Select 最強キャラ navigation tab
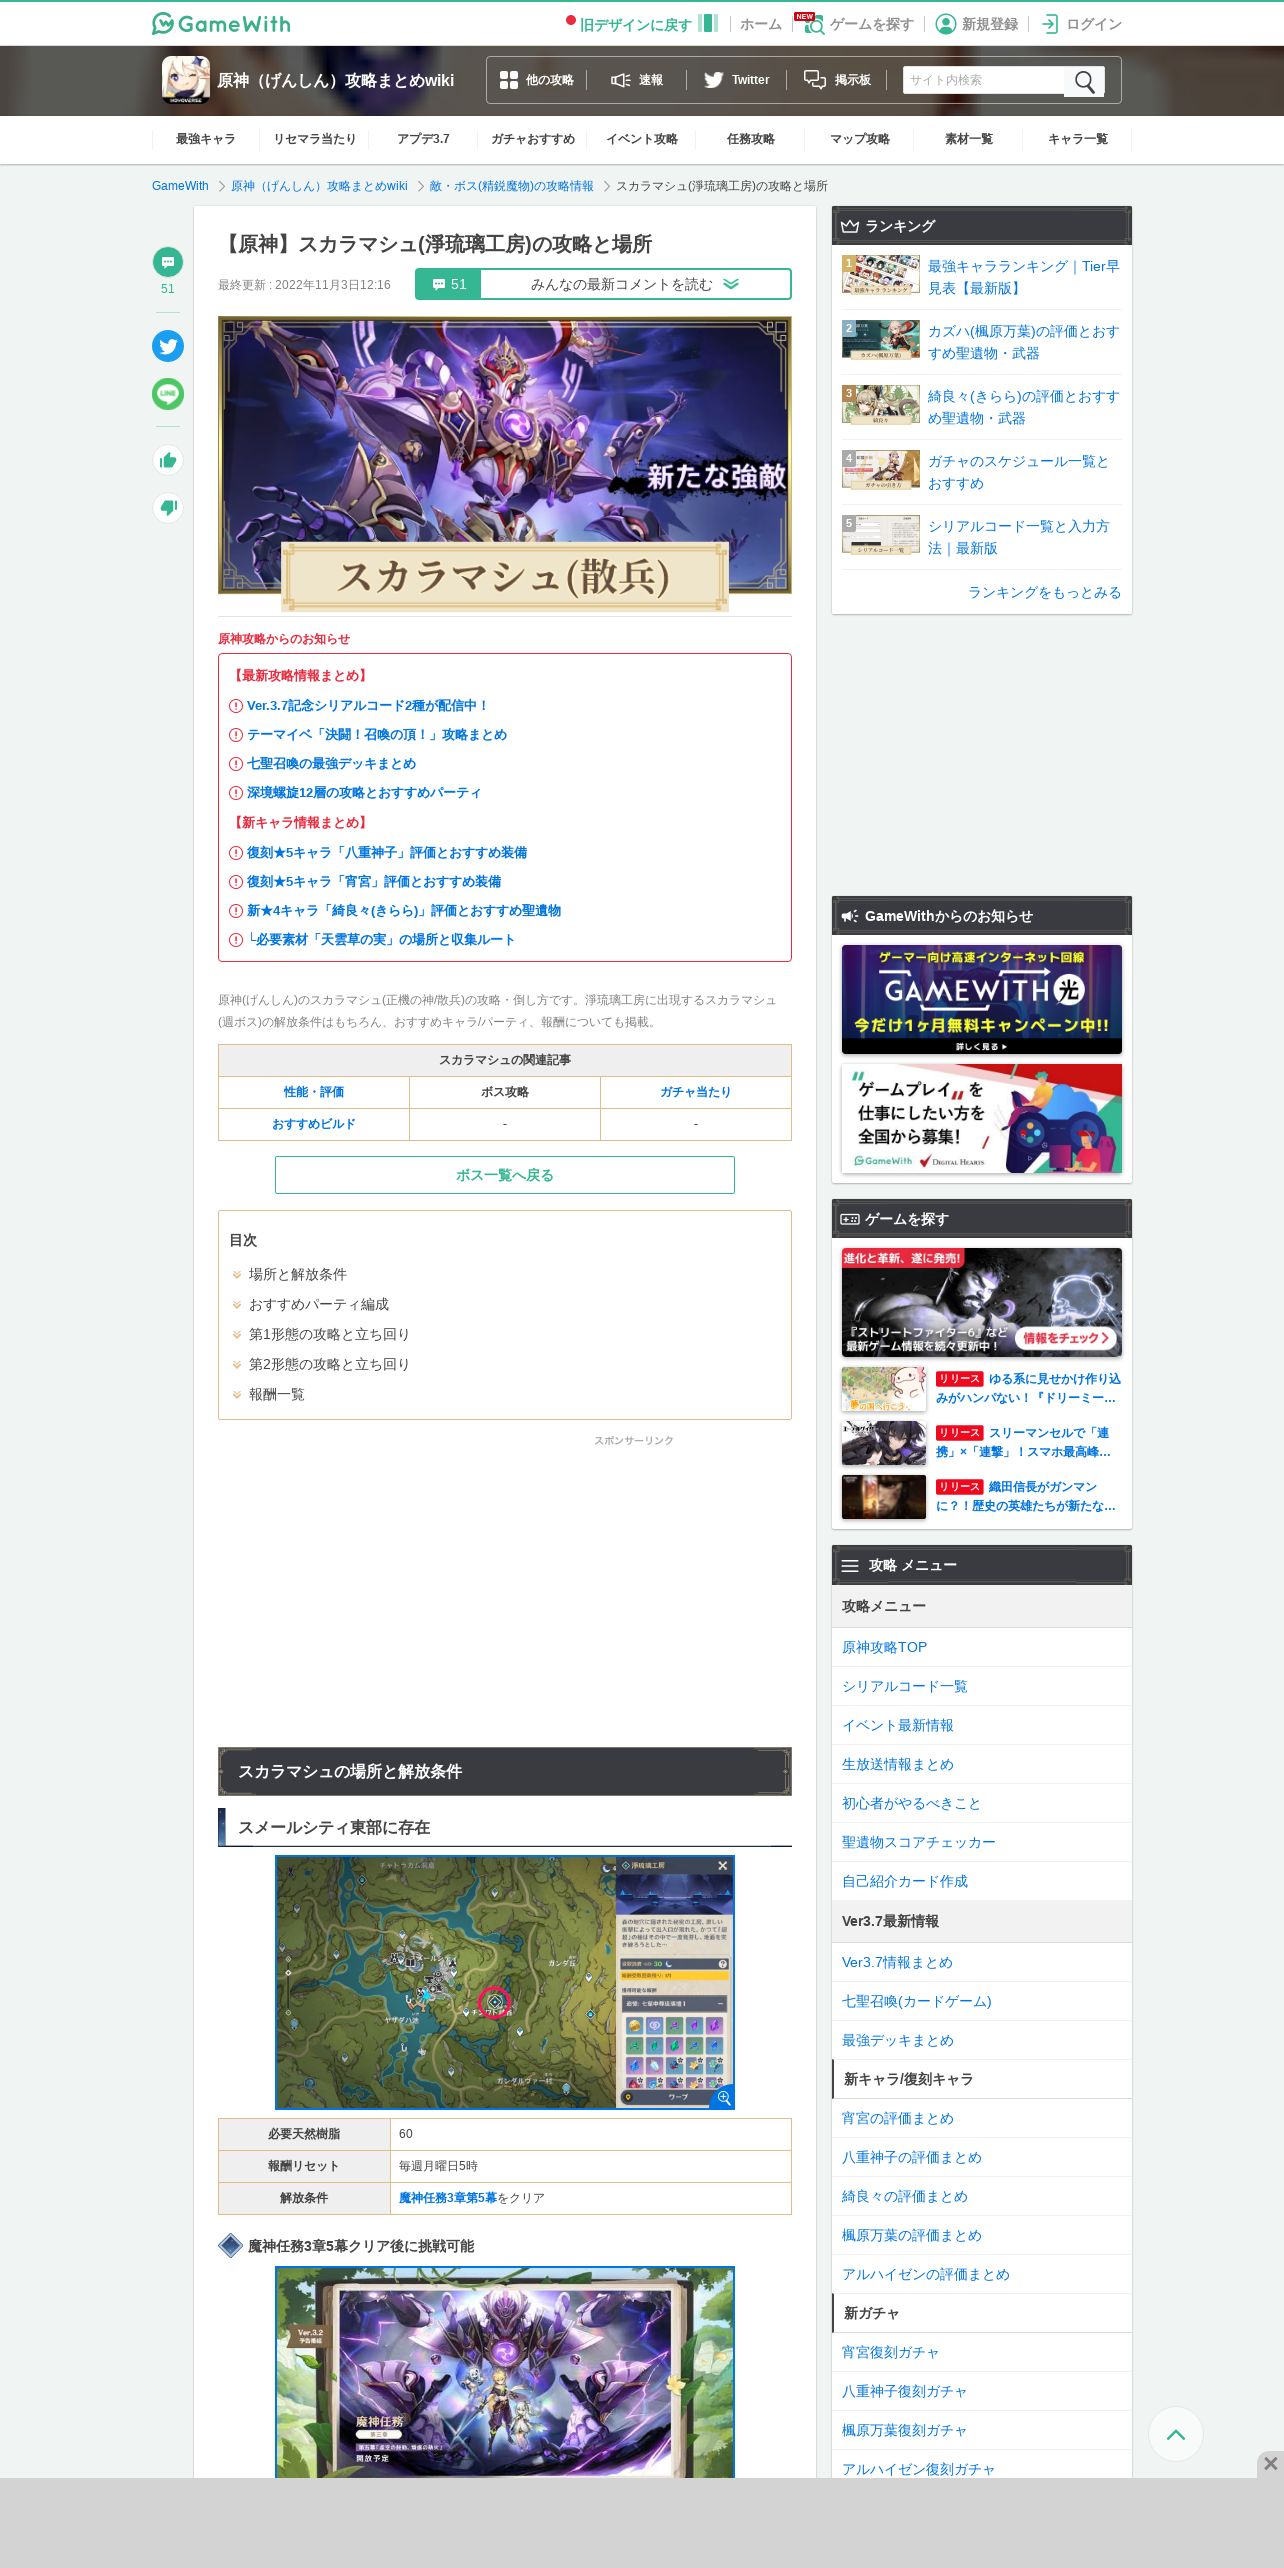This screenshot has width=1284, height=2568. pyautogui.click(x=206, y=139)
